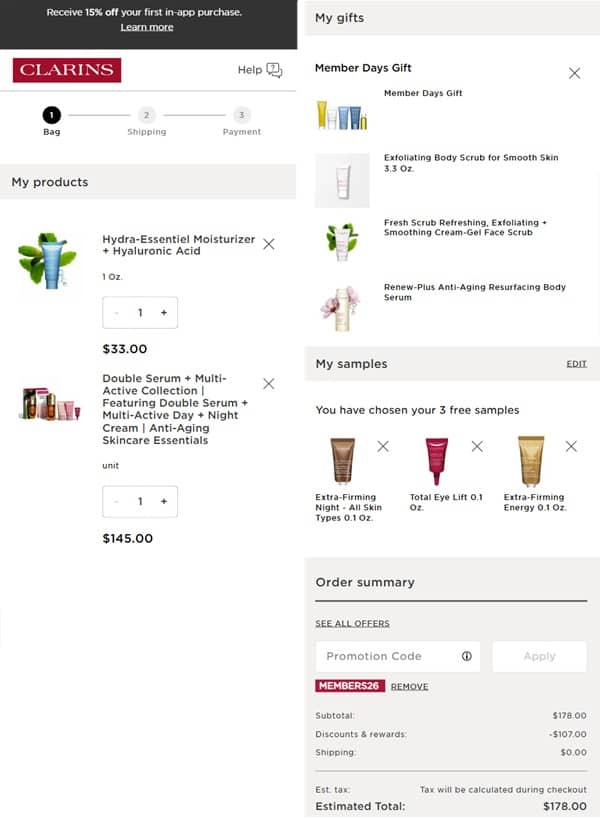
Task: Remove Extra-Firming Night sample
Action: pyautogui.click(x=383, y=446)
